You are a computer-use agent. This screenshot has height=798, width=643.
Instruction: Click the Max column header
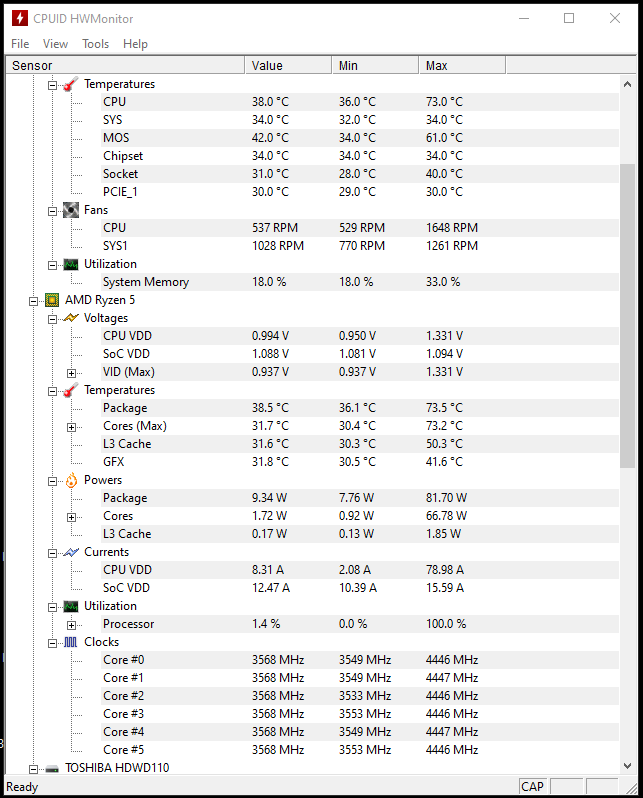click(x=462, y=66)
